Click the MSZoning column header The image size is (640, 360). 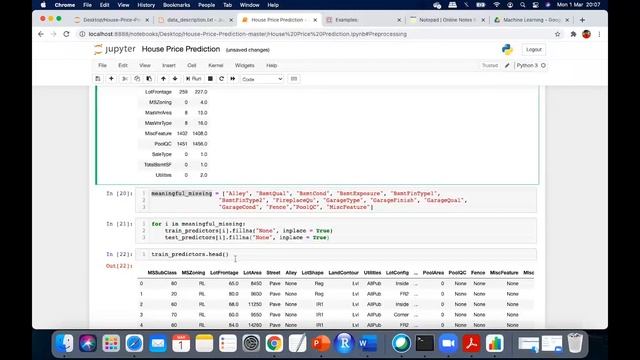[x=193, y=273]
